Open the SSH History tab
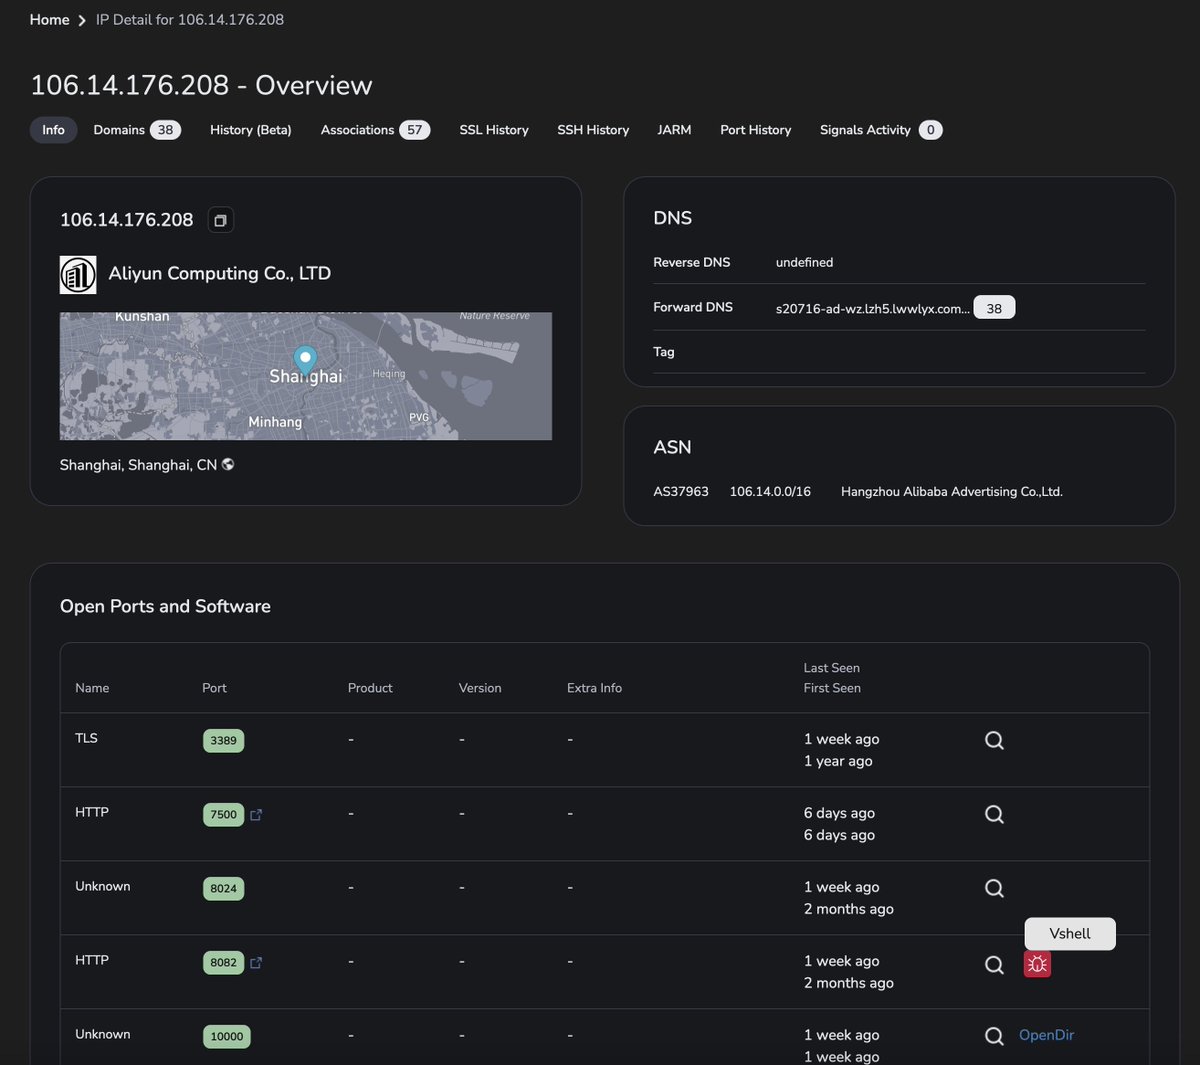The height and width of the screenshot is (1065, 1200). coord(593,130)
